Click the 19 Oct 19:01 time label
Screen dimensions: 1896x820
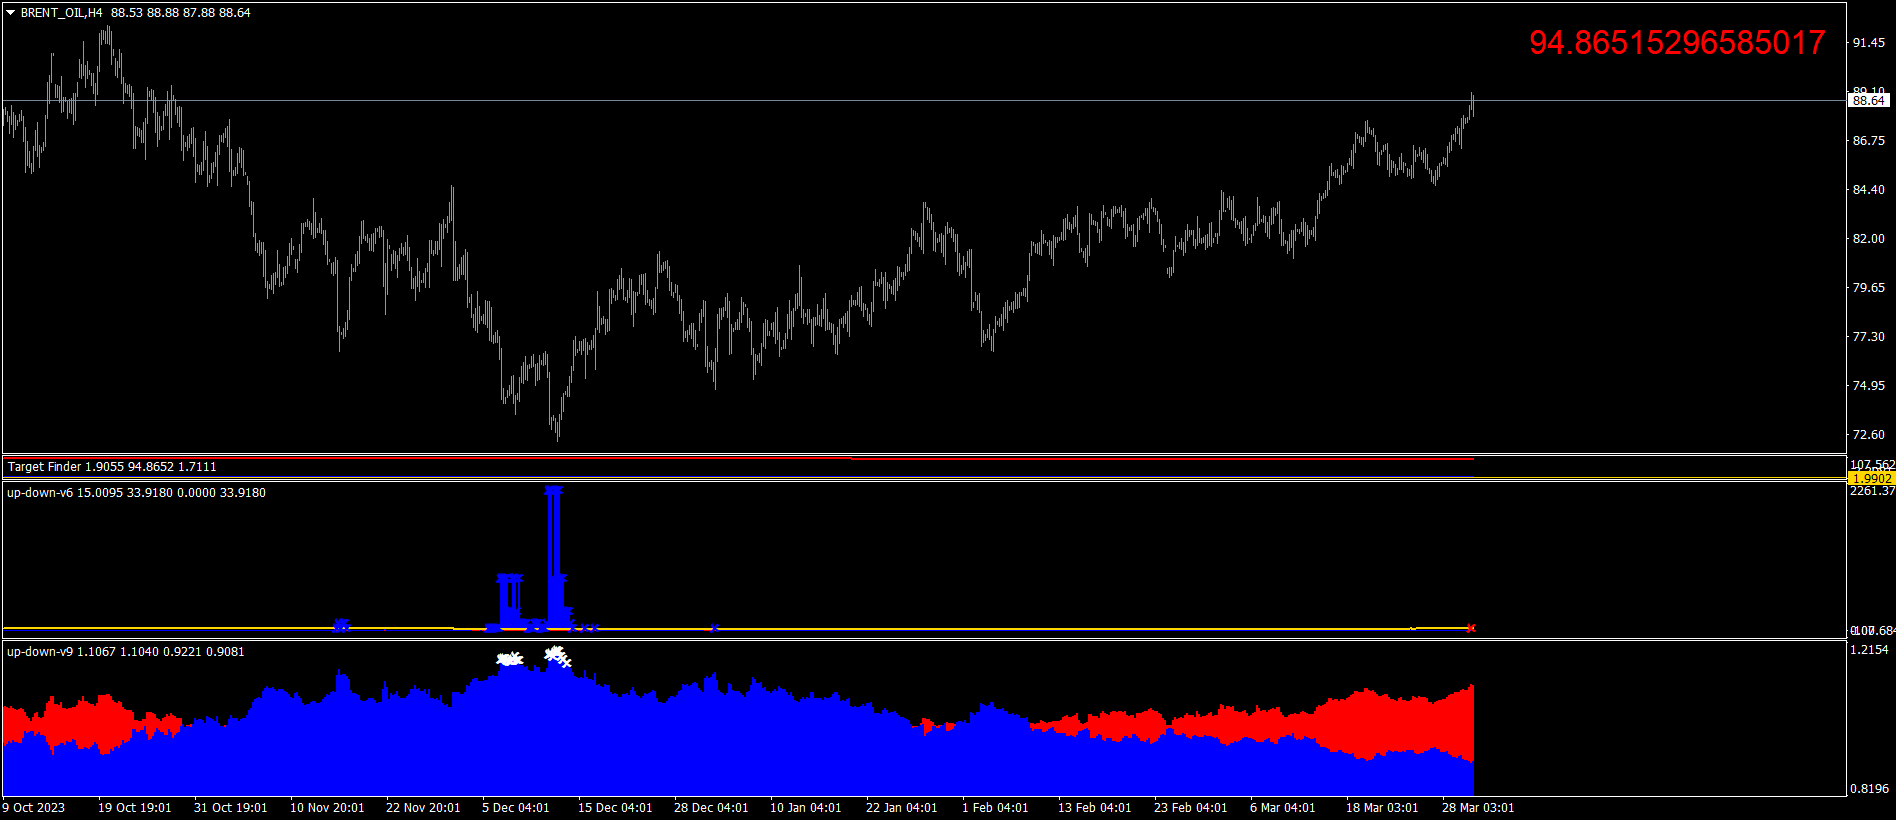[135, 808]
